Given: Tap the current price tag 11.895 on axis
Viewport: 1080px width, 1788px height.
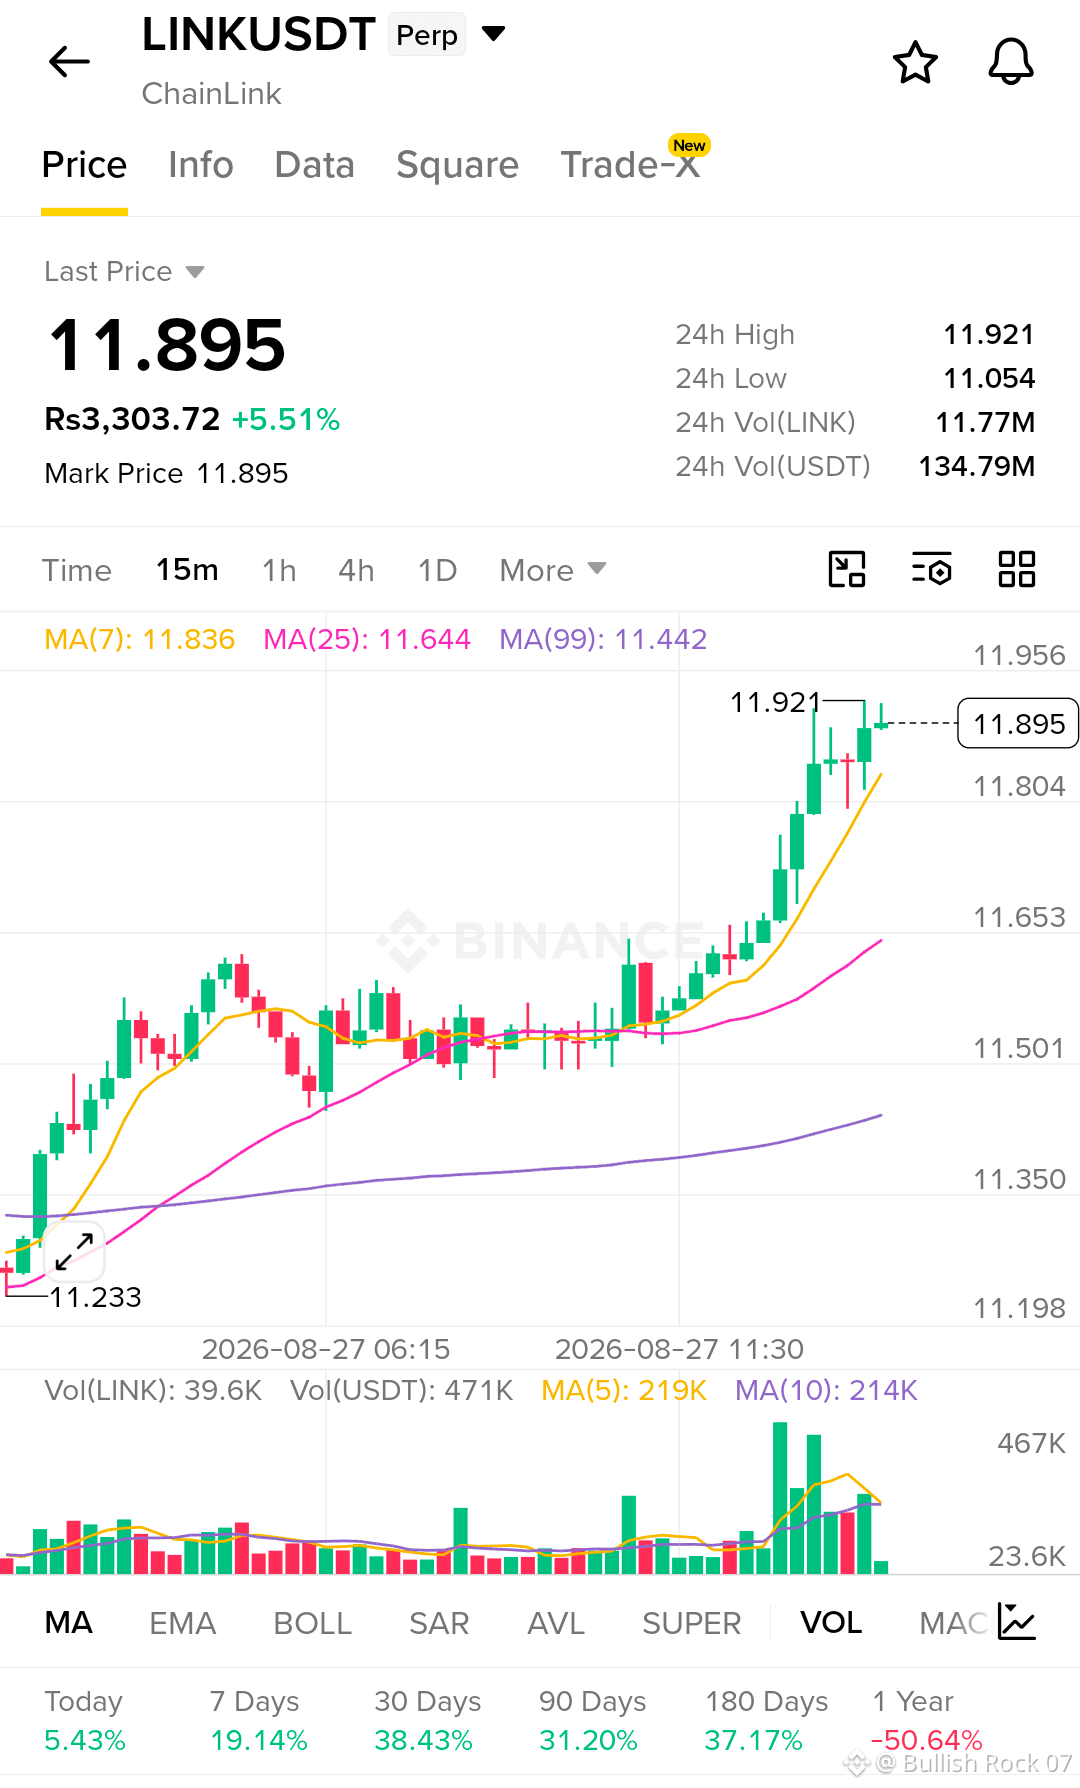Looking at the screenshot, I should click(x=1018, y=723).
